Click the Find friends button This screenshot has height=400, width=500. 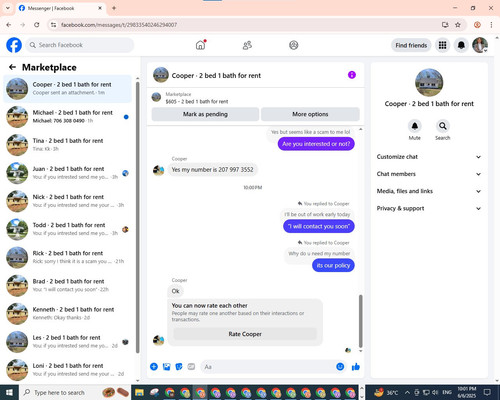(411, 45)
